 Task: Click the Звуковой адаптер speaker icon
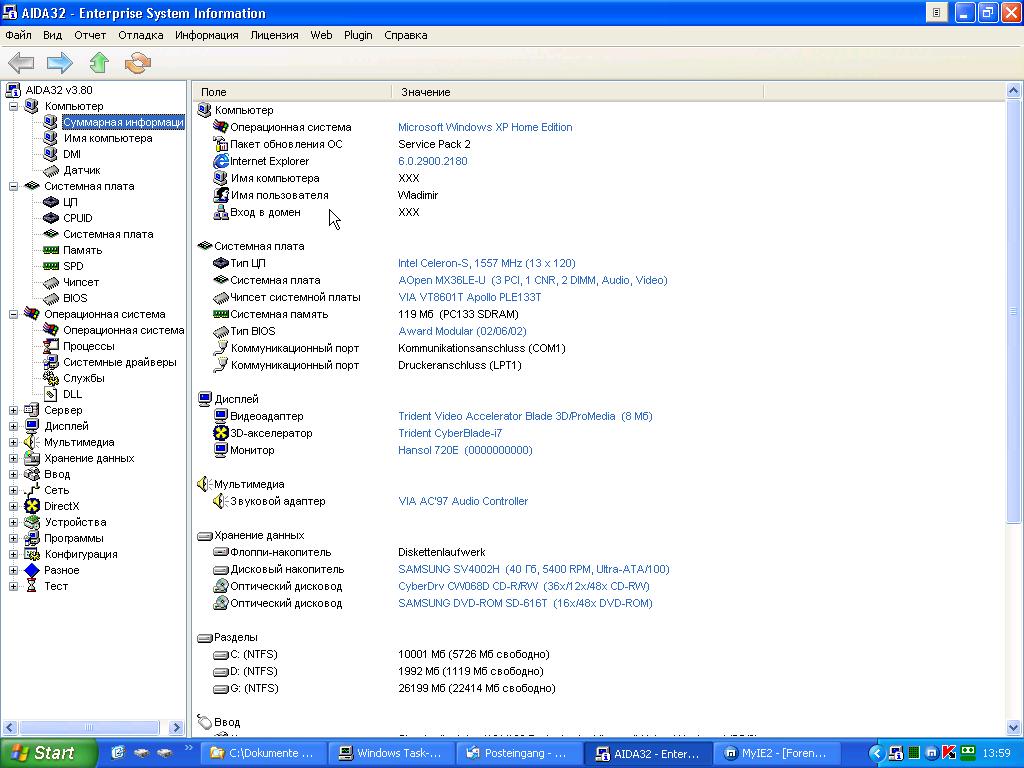(x=221, y=501)
